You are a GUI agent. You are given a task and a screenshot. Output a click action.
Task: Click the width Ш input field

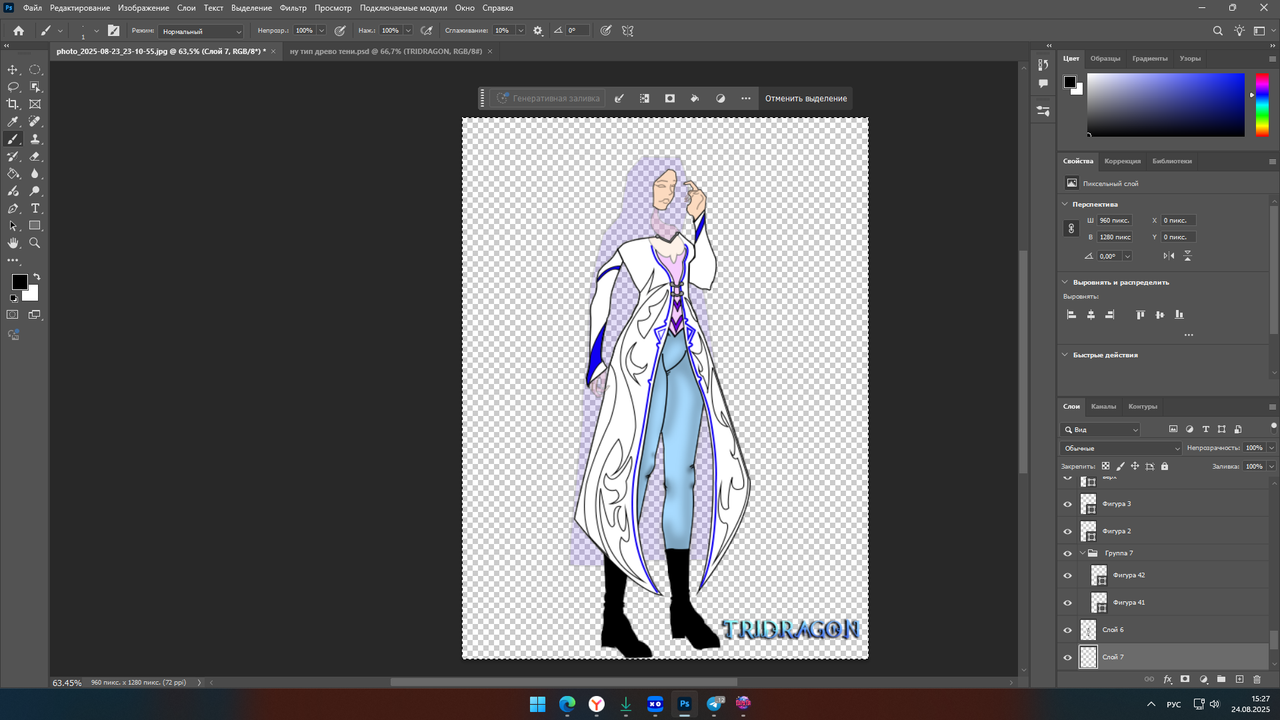coord(1114,220)
